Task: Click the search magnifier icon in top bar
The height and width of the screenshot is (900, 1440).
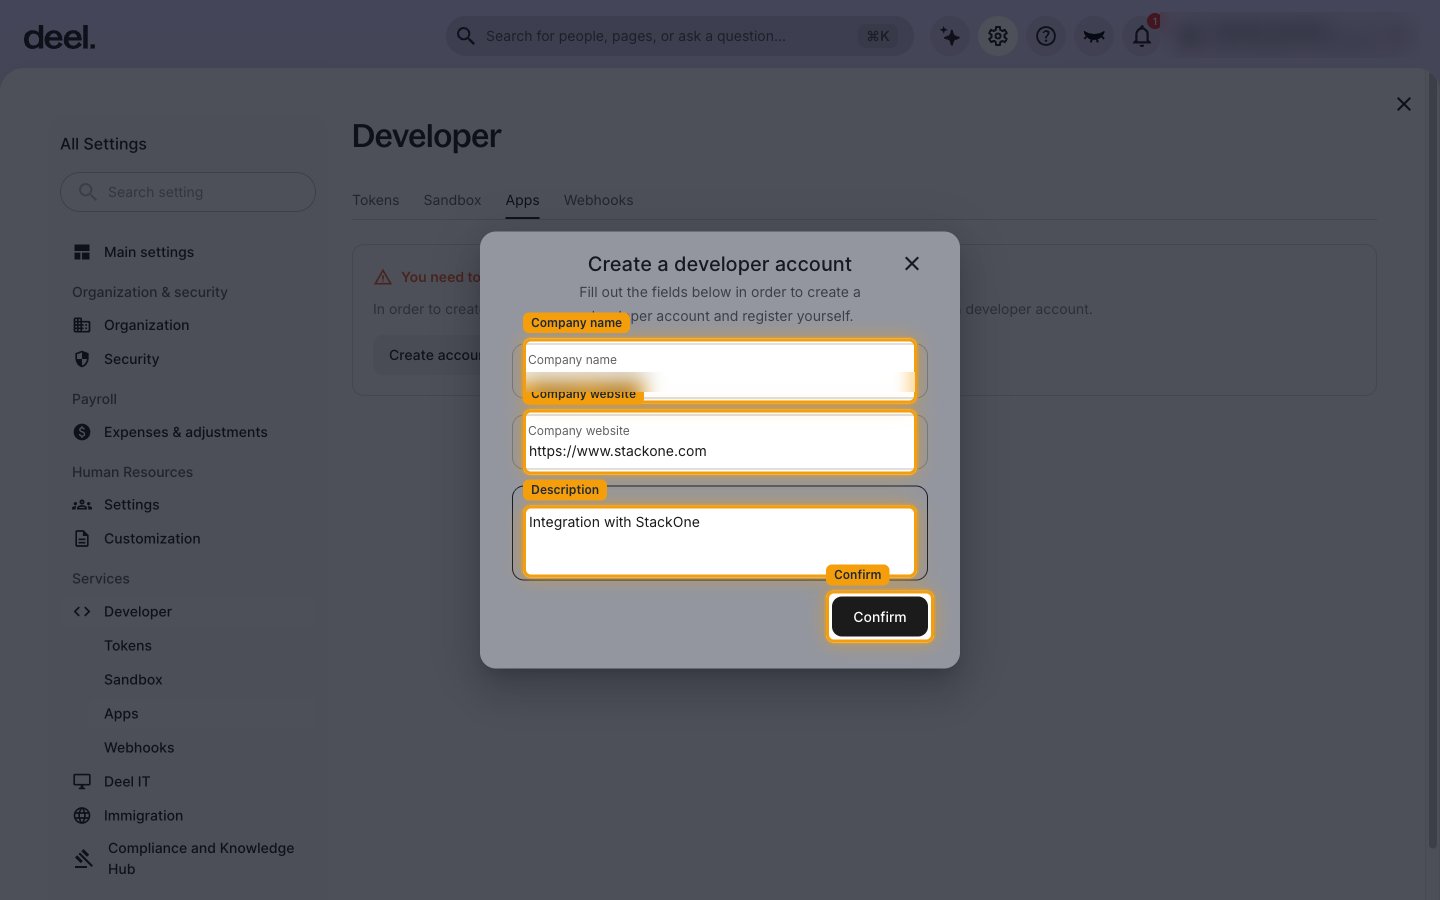Action: pyautogui.click(x=466, y=36)
